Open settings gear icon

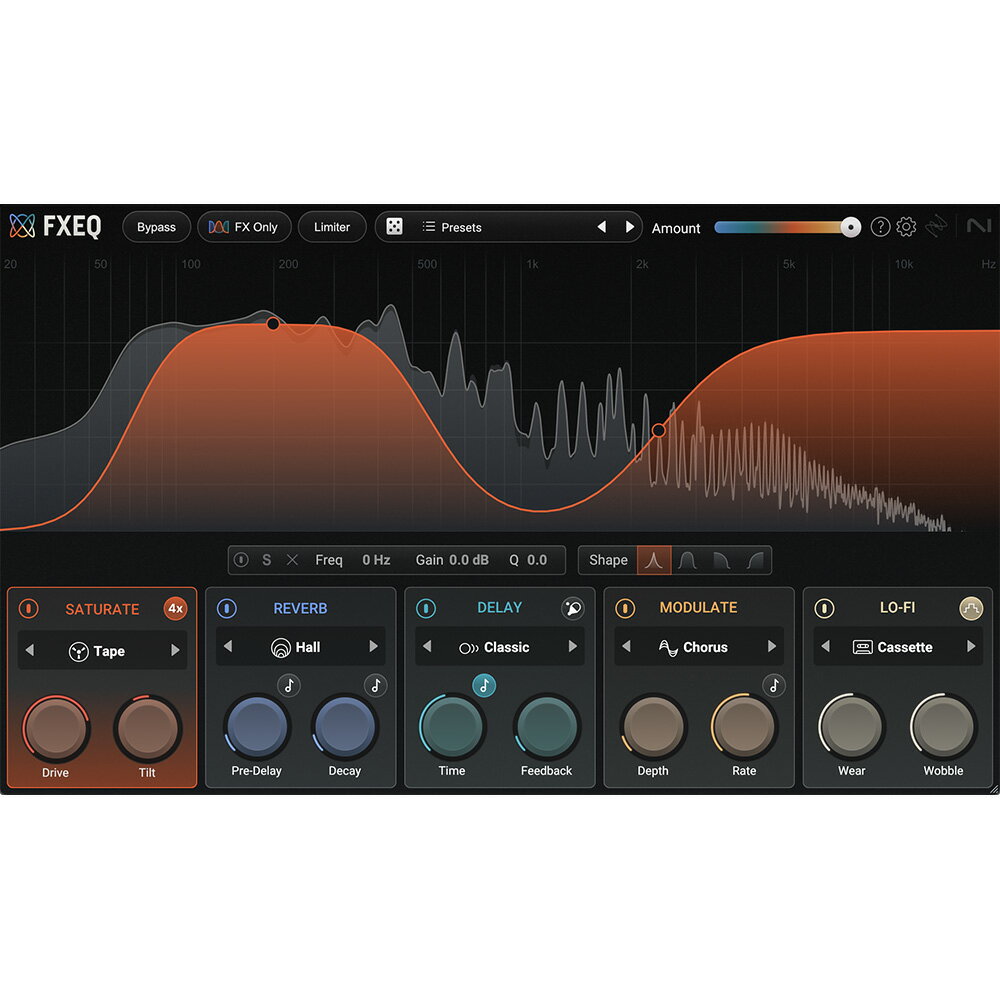(906, 227)
